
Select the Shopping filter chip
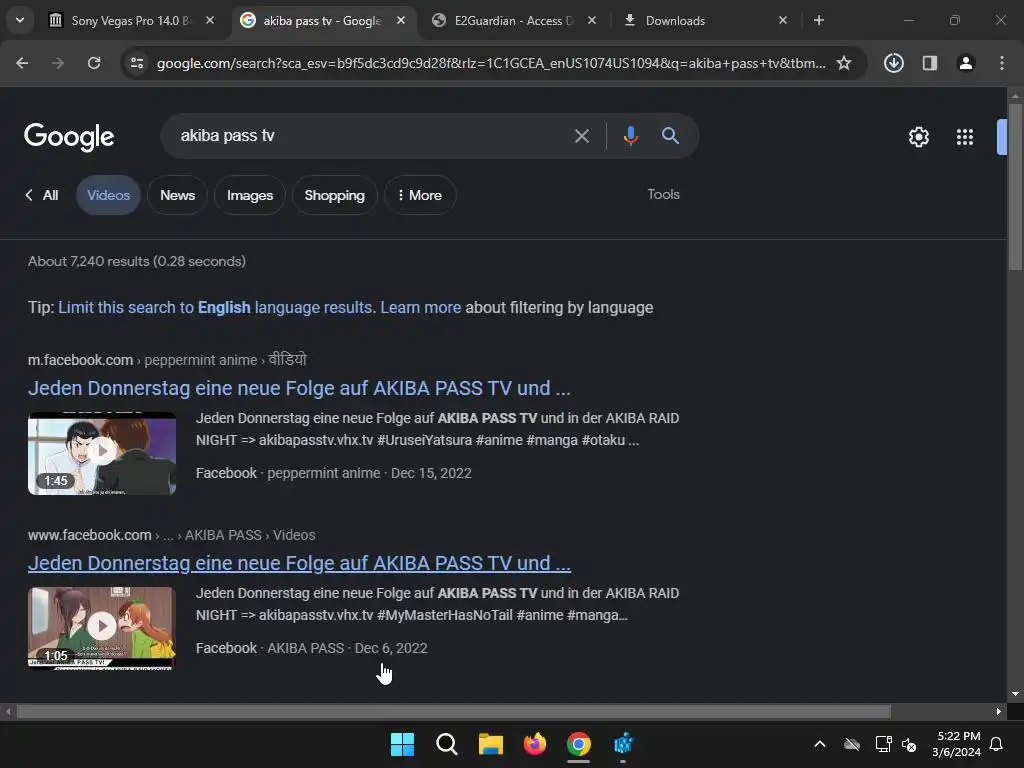(x=334, y=195)
